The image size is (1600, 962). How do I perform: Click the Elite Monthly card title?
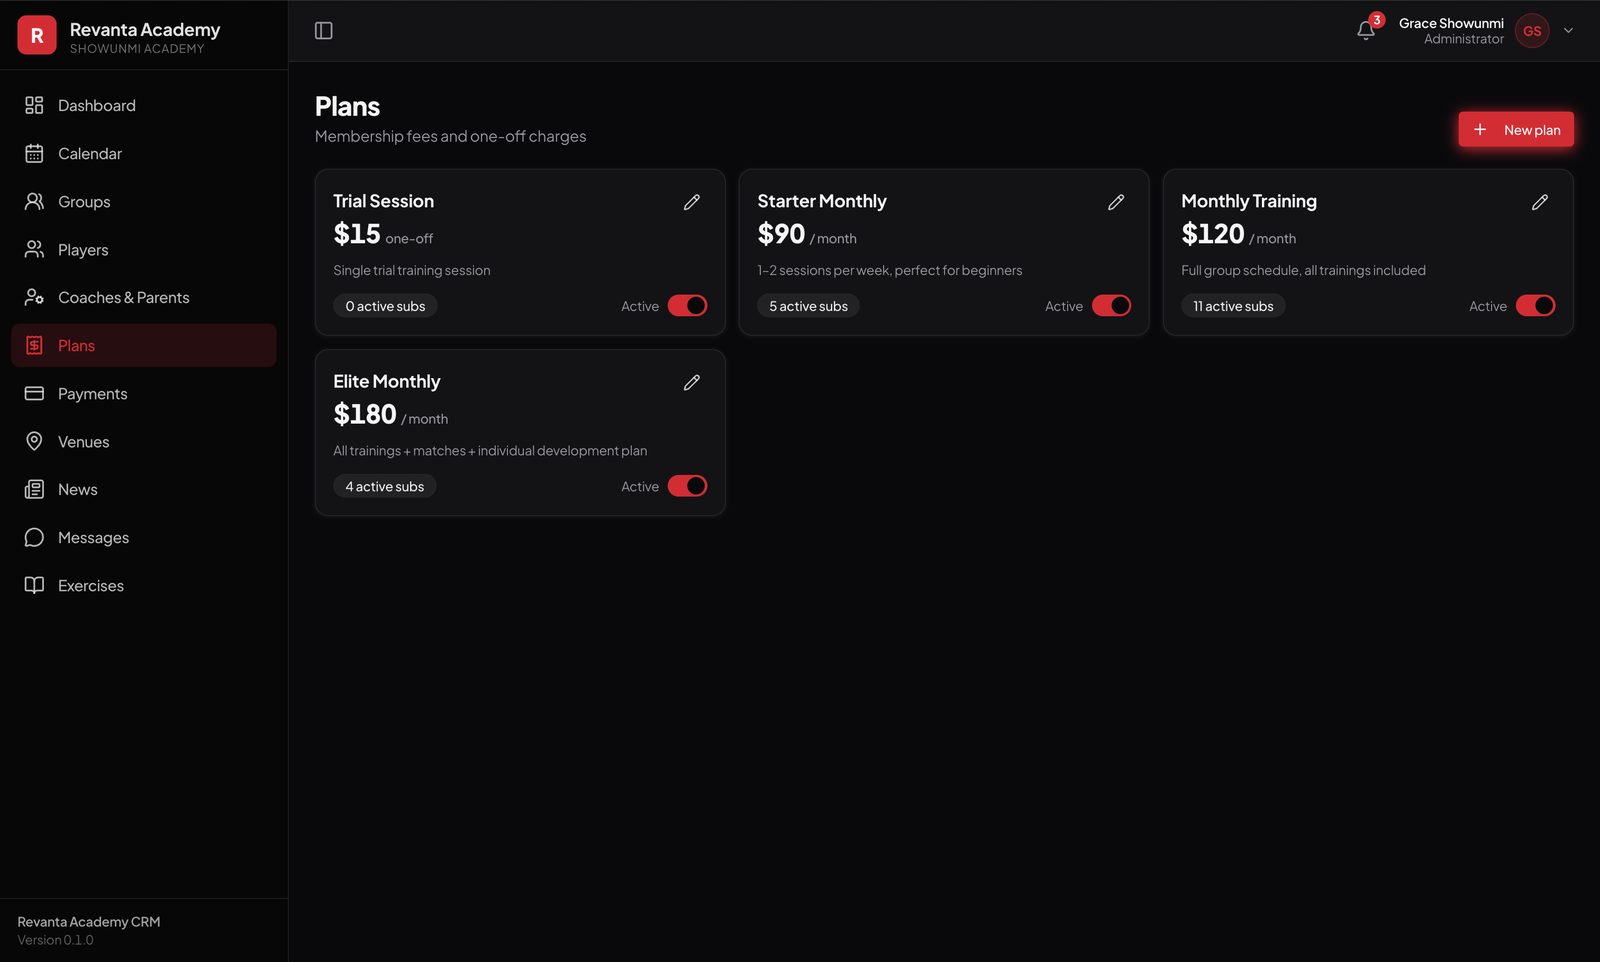[387, 381]
